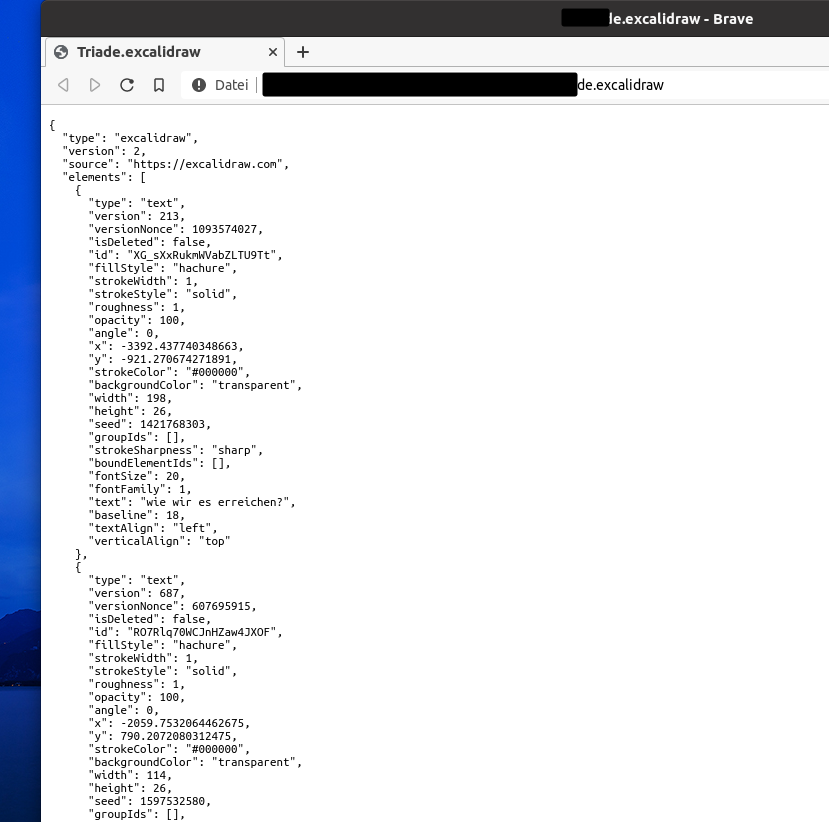Click the globe favicon on the tab
The width and height of the screenshot is (829, 822).
[61, 52]
